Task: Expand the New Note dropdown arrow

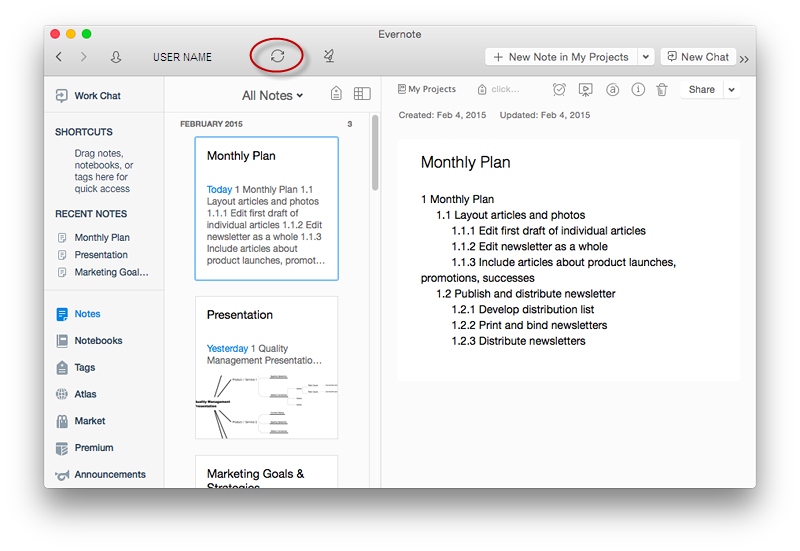Action: pos(645,57)
